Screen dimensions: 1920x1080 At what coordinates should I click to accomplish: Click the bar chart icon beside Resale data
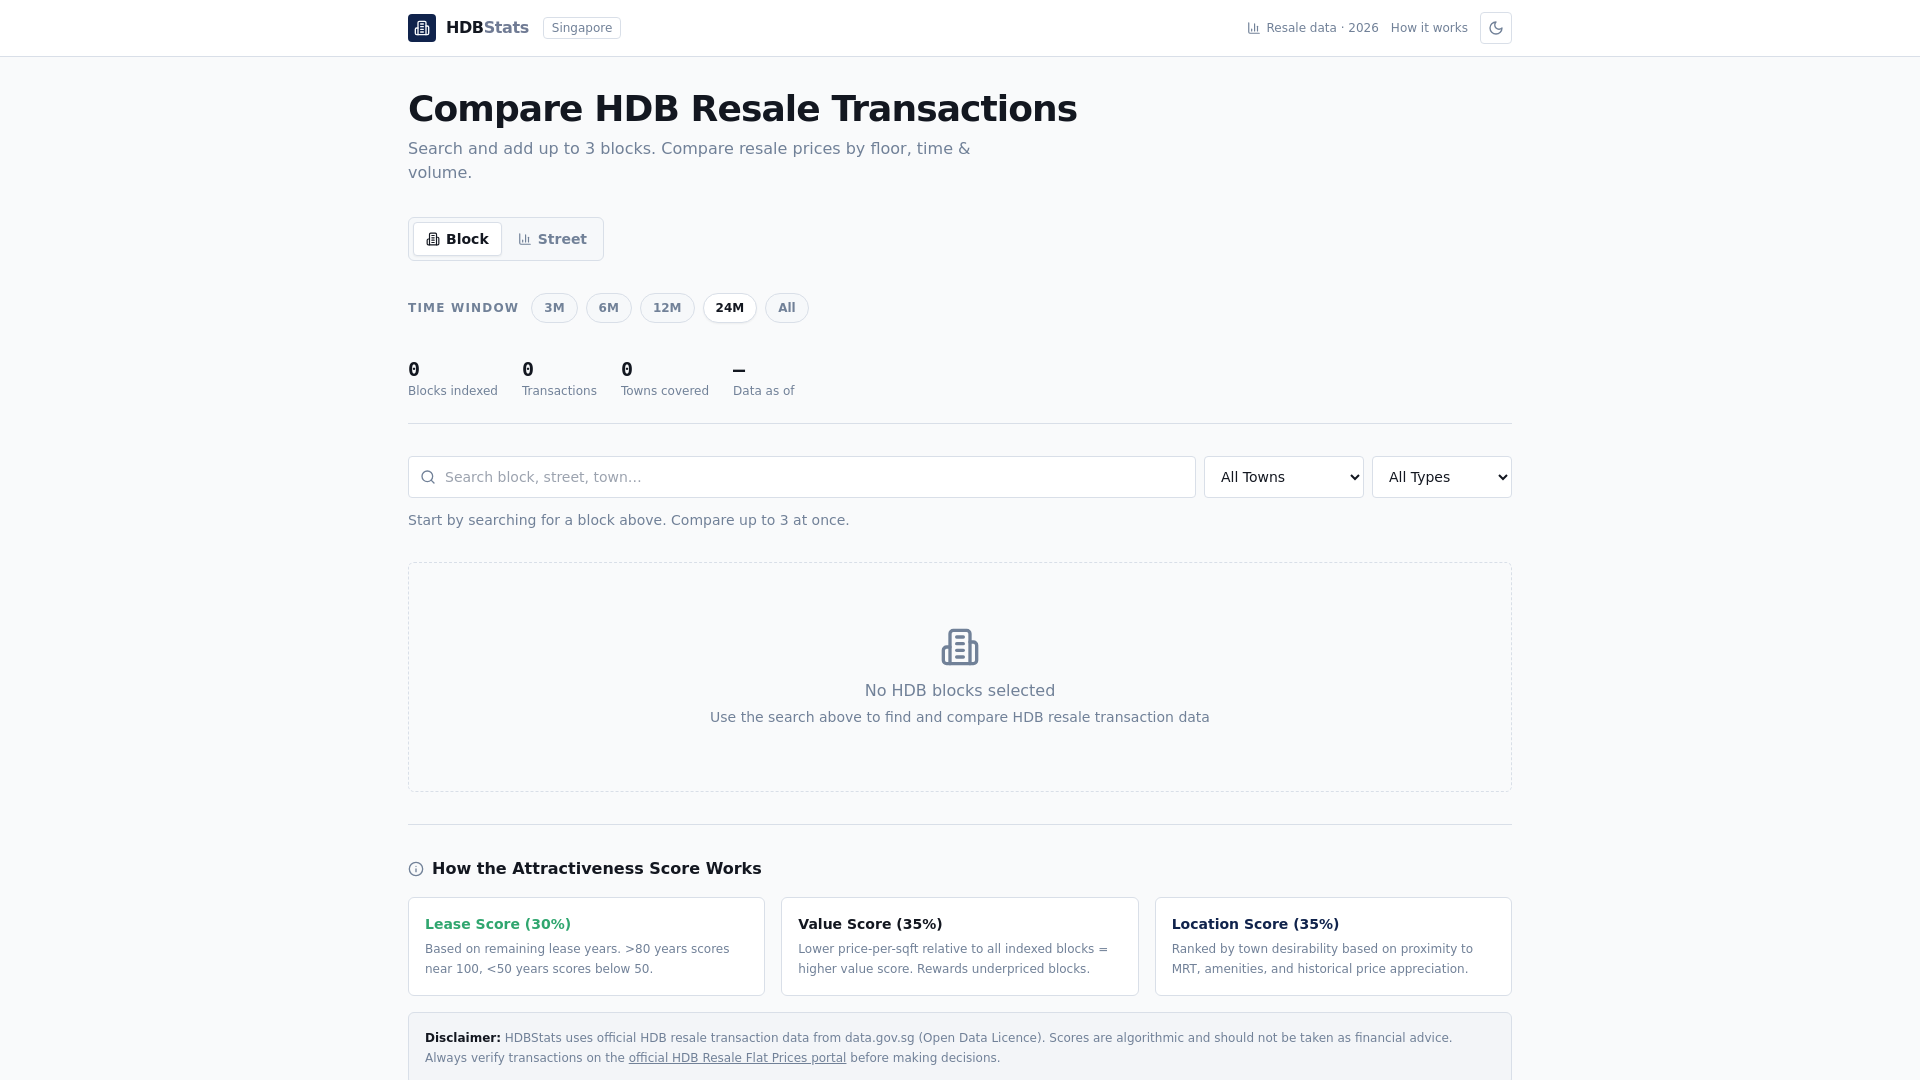(x=1253, y=28)
